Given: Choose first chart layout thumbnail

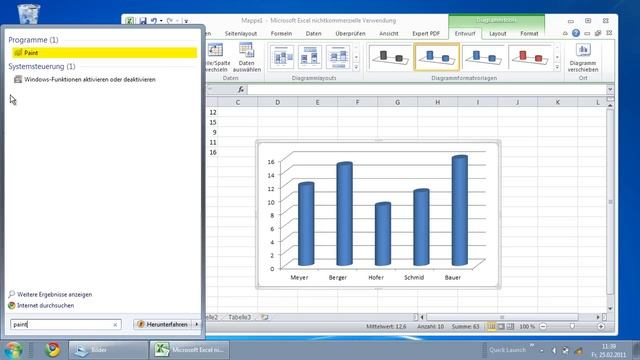Looking at the screenshot, I should [x=282, y=56].
